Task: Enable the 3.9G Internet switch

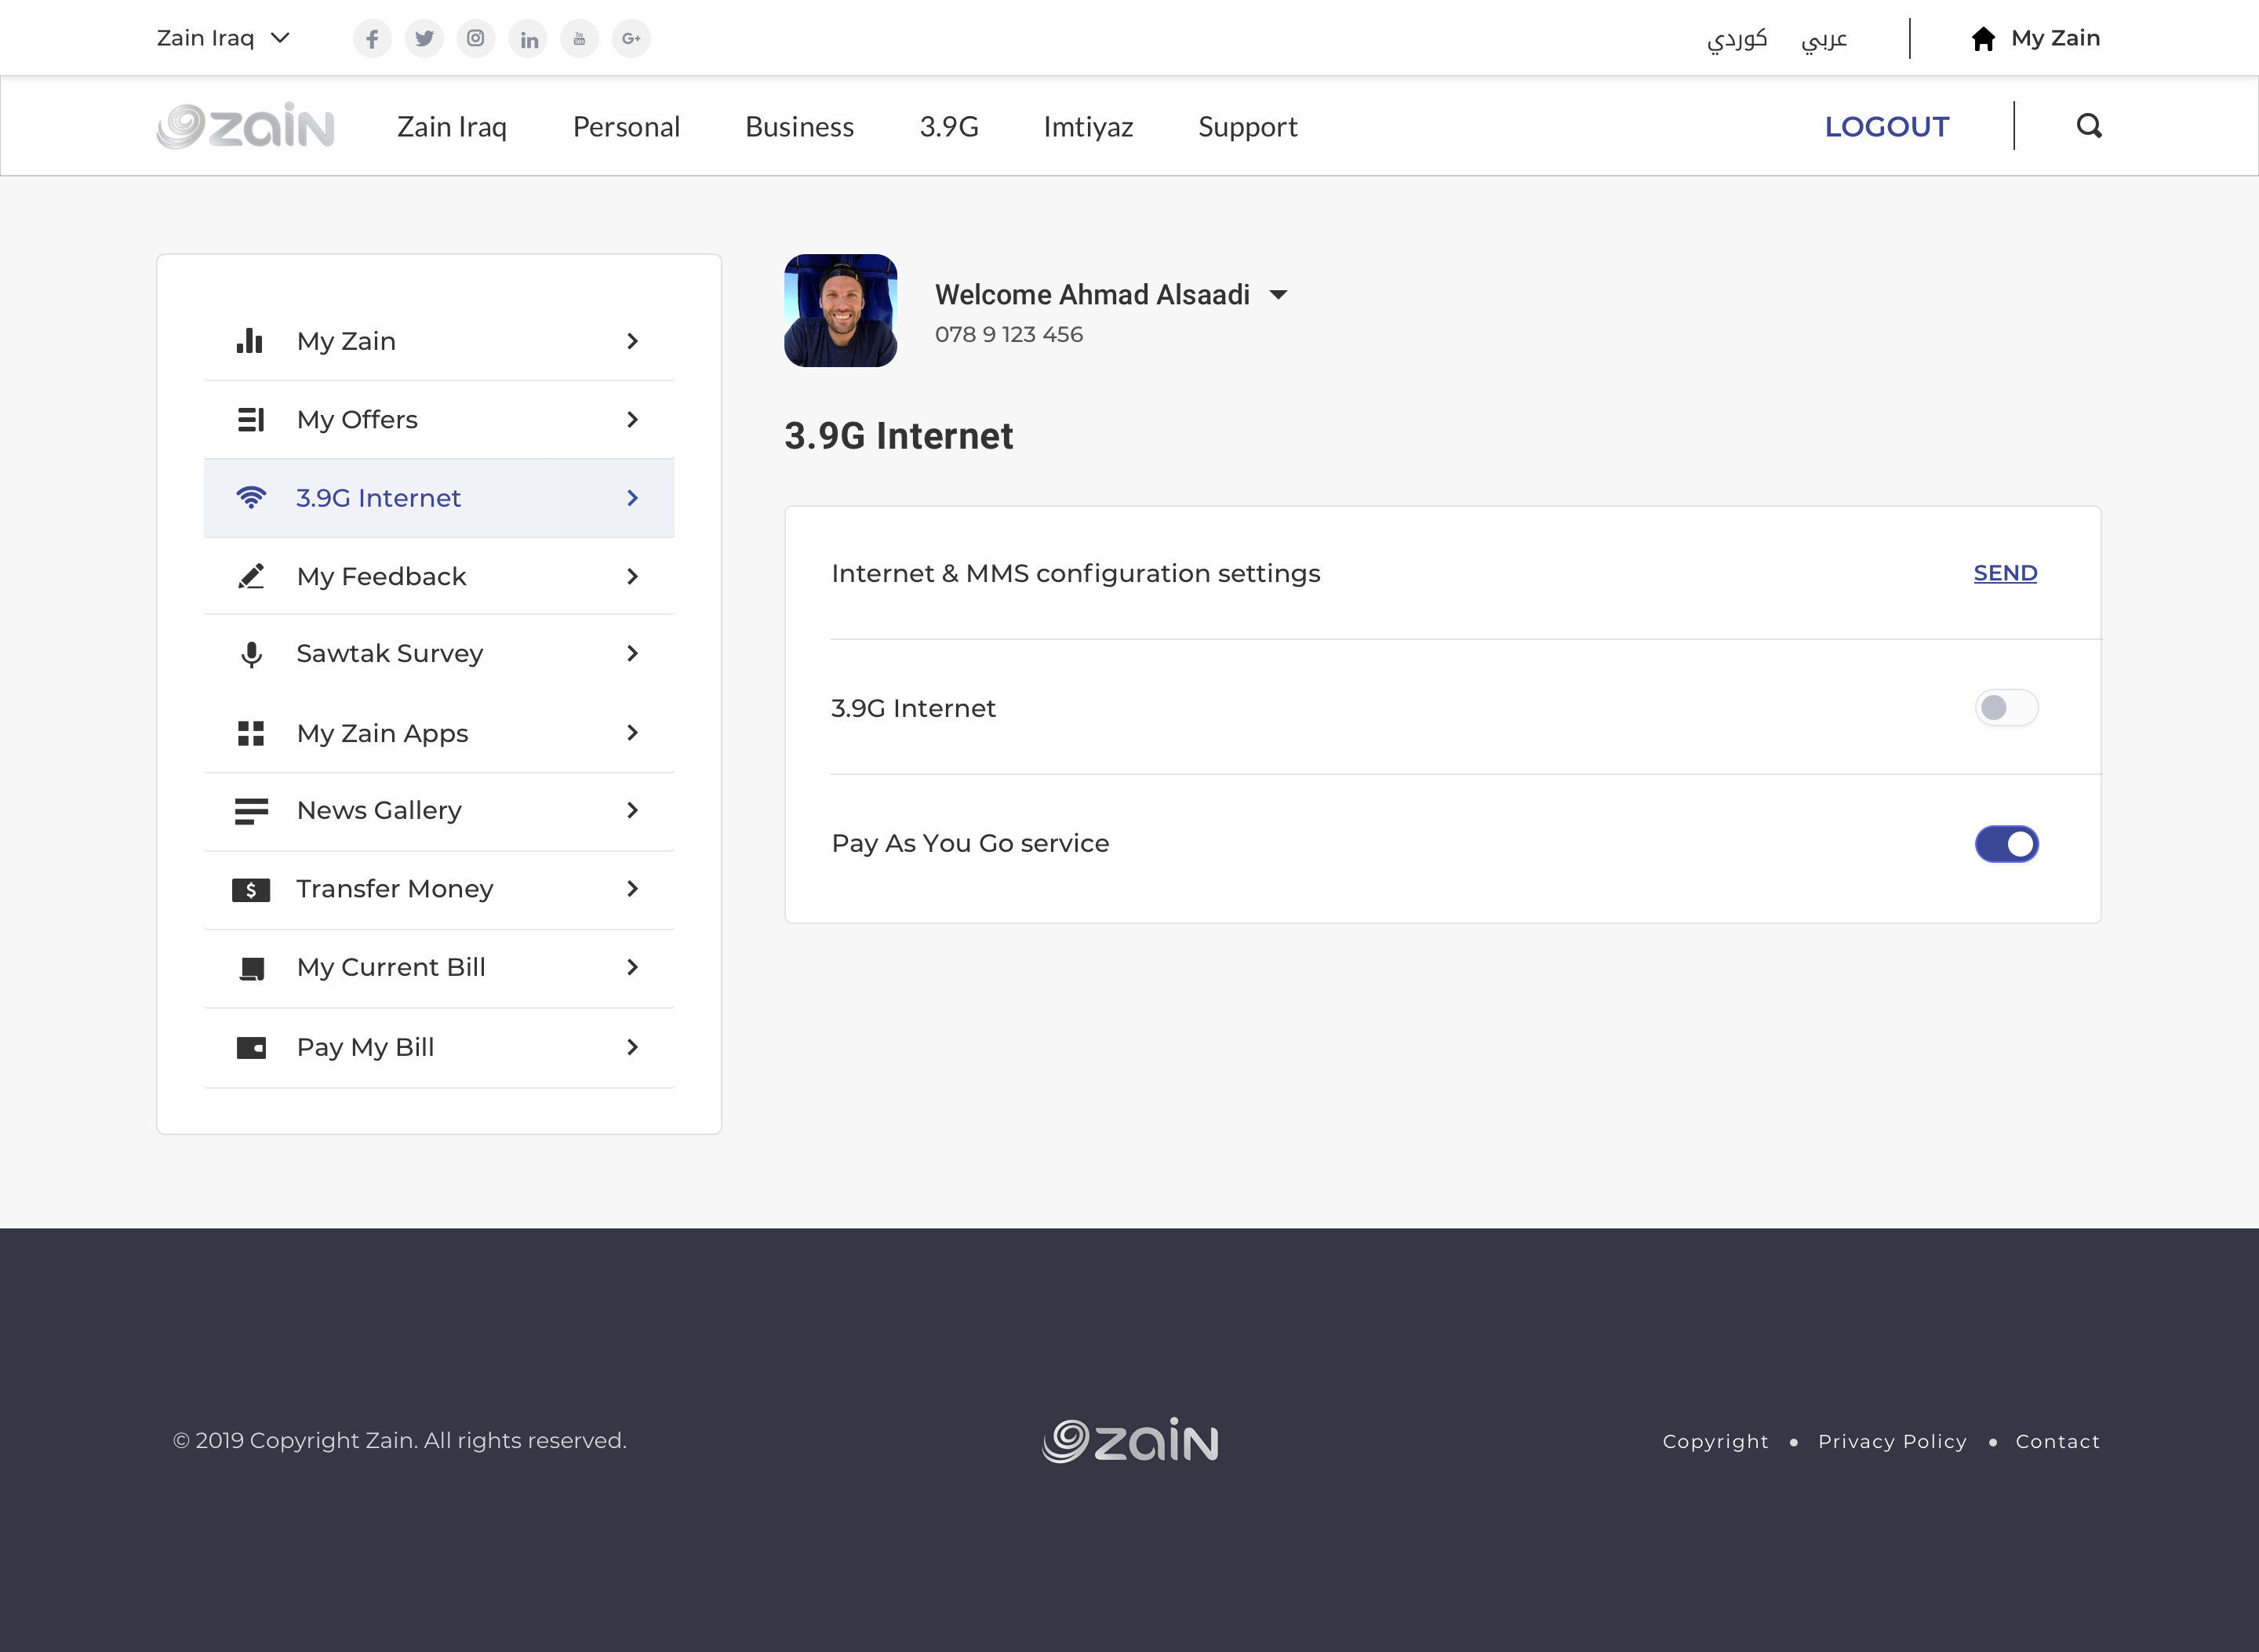Action: click(2006, 708)
